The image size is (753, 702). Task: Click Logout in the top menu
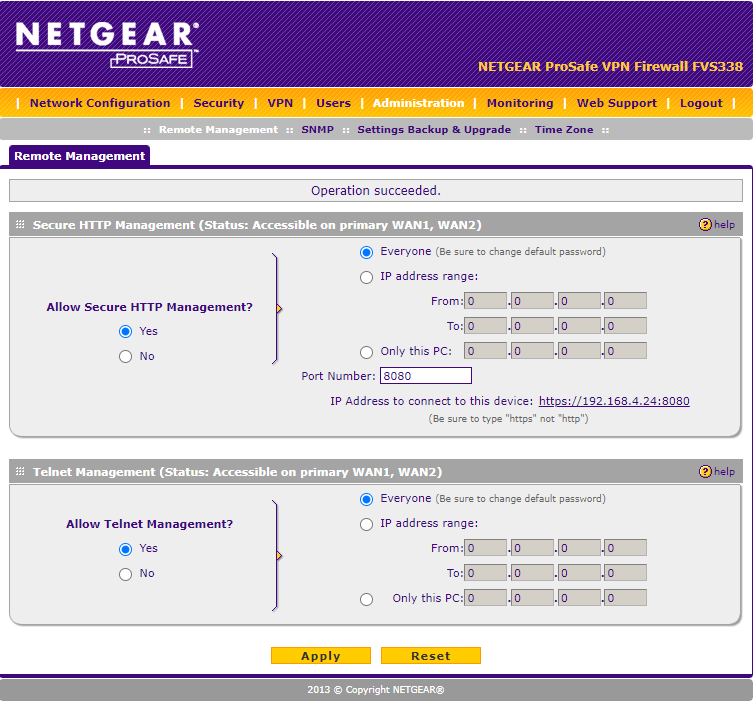click(x=701, y=103)
